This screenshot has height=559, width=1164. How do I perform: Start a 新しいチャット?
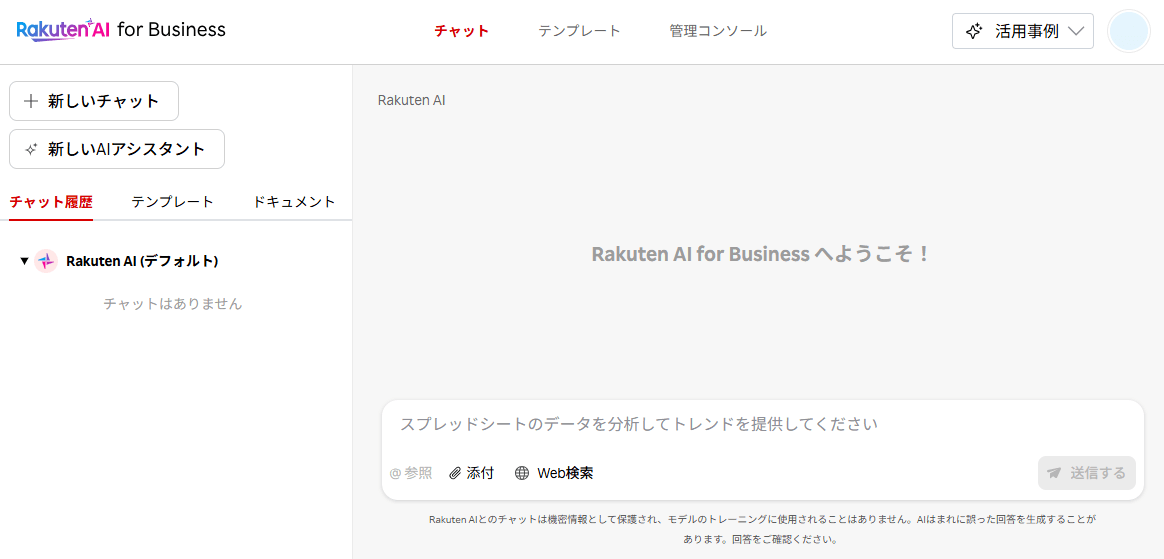[94, 101]
